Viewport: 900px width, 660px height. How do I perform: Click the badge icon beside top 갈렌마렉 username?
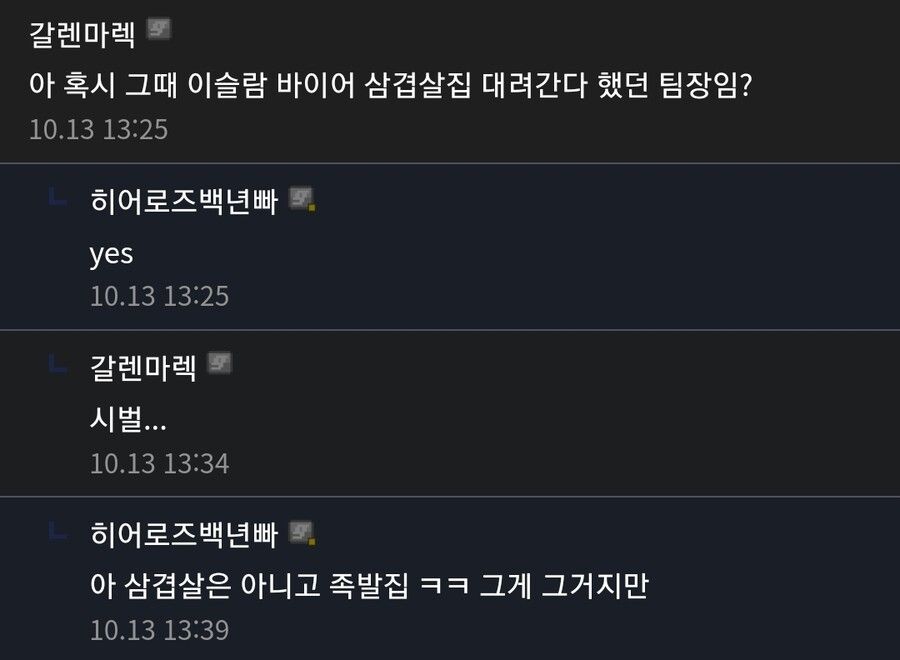(160, 30)
